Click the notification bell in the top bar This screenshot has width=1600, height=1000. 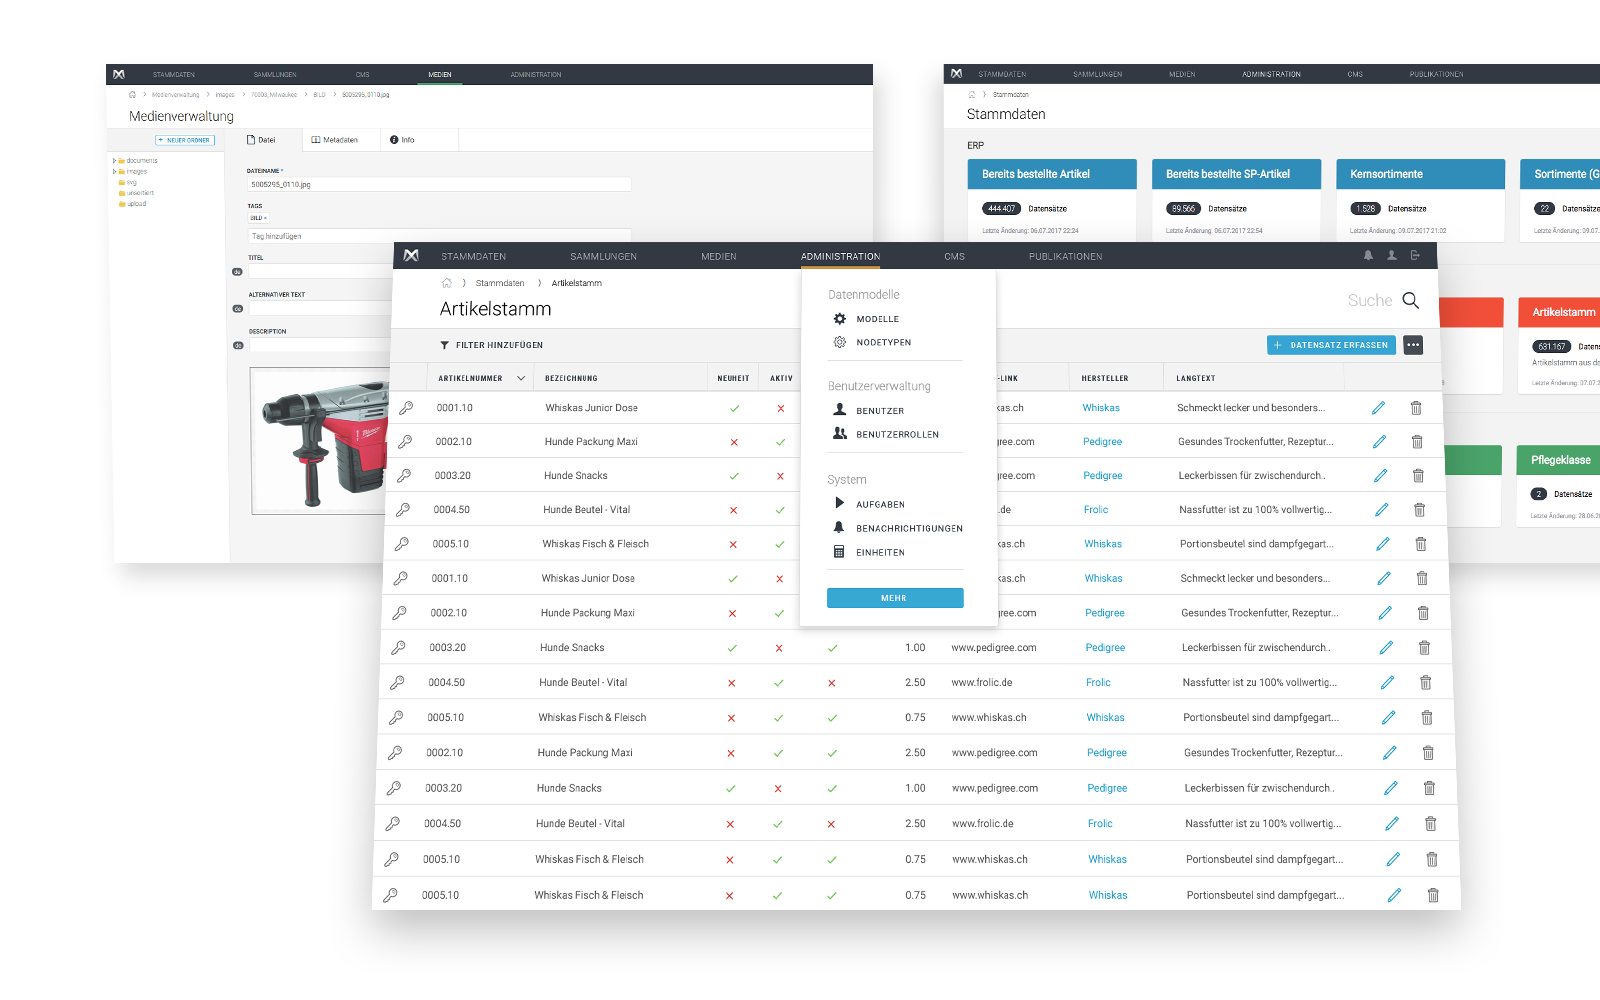click(1368, 256)
